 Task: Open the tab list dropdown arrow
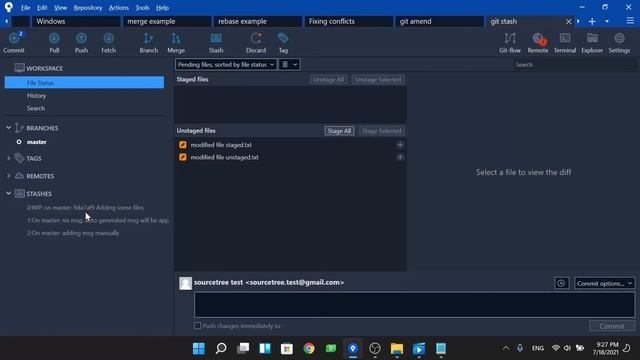coord(607,21)
